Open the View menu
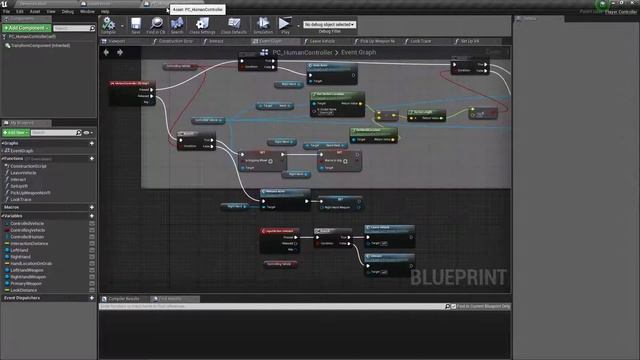640x360 pixels. tap(51, 11)
